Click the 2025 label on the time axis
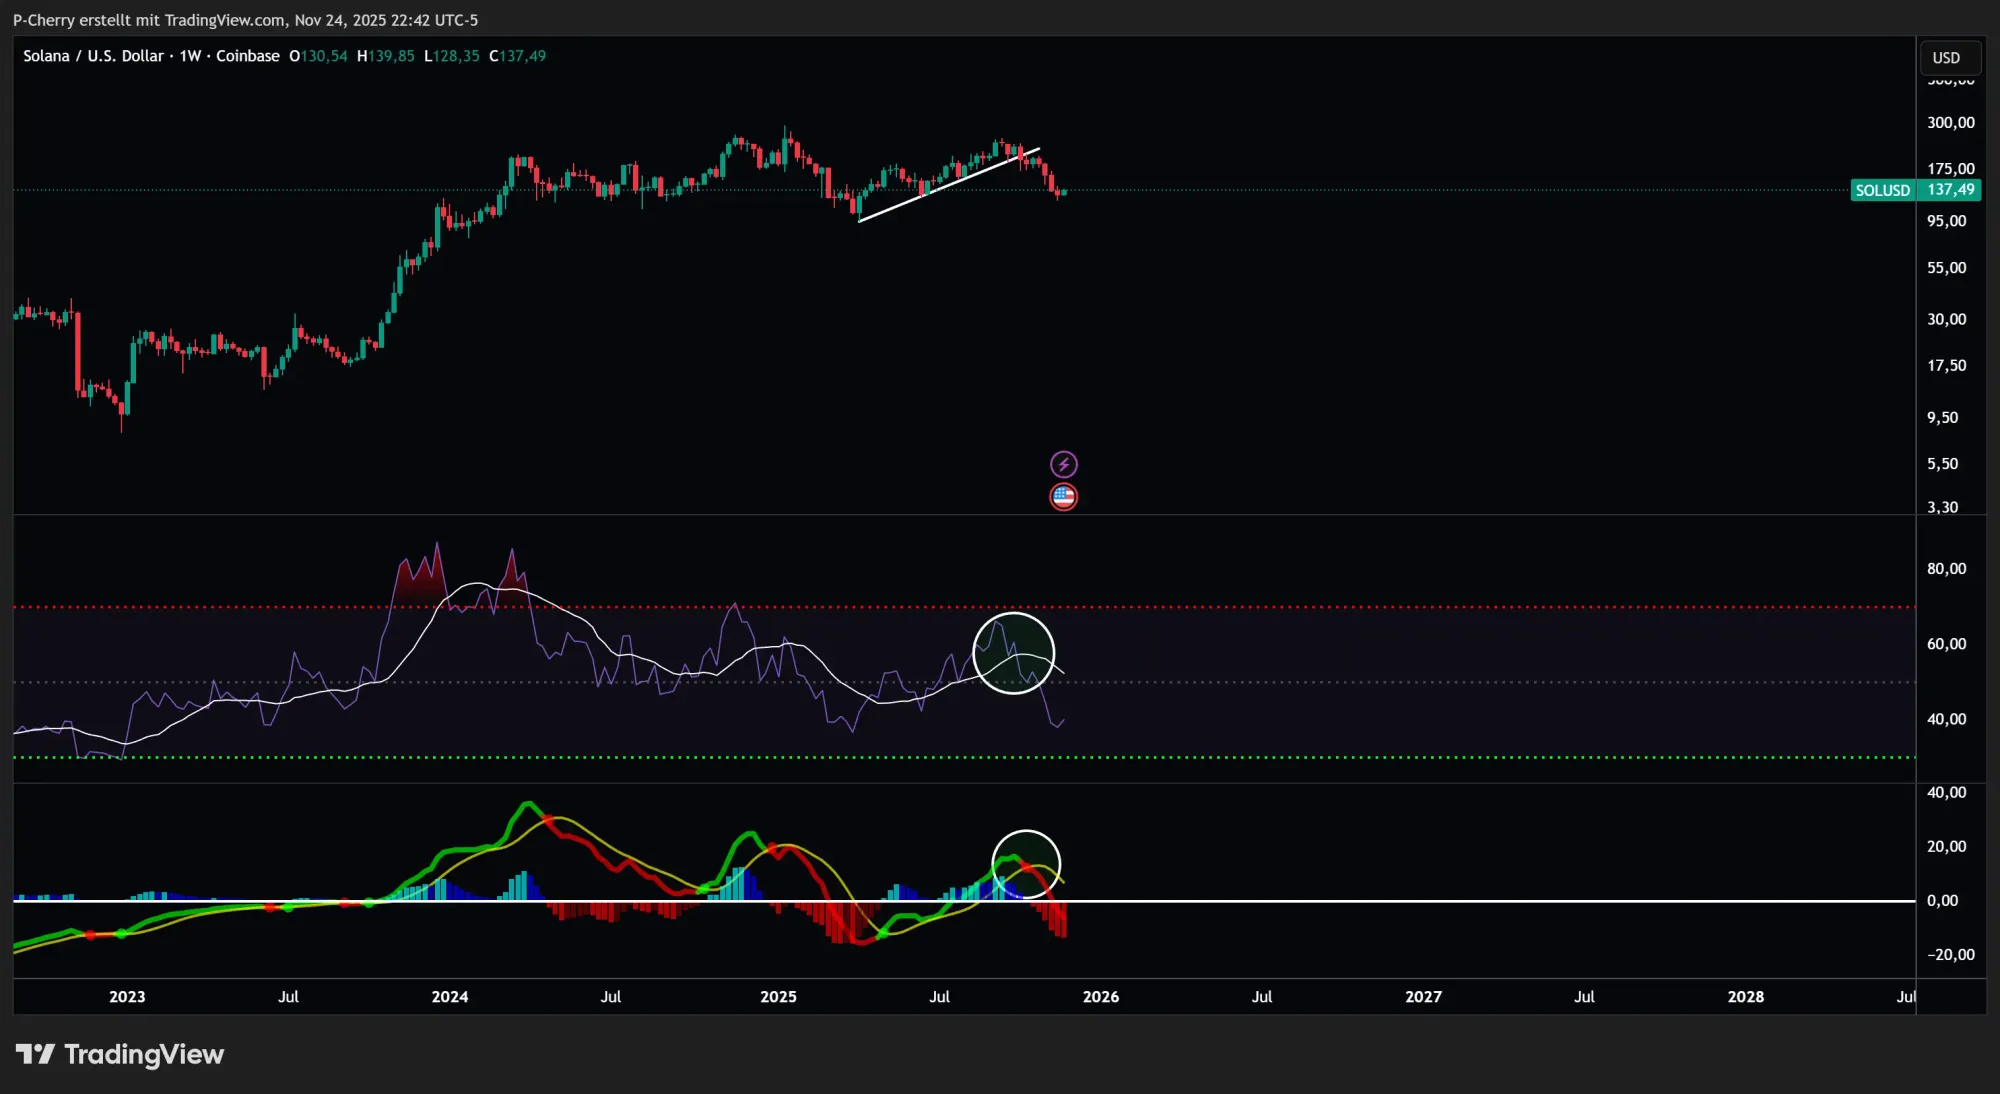This screenshot has height=1094, width=2000. 778,996
